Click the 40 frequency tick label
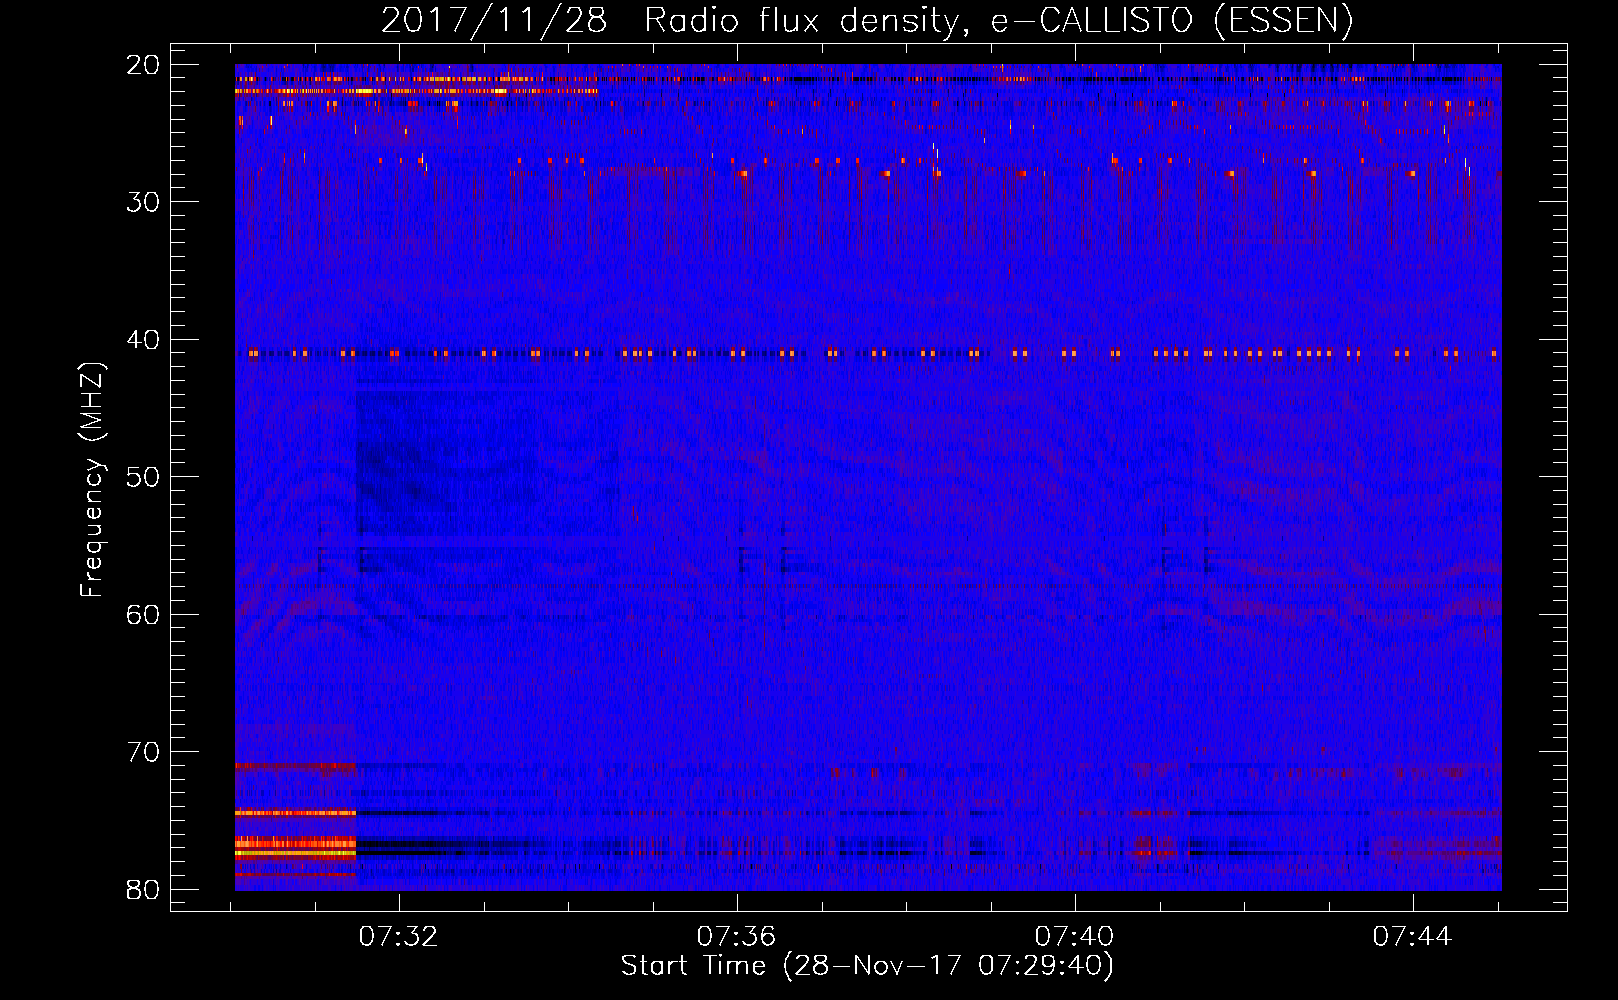 [144, 340]
